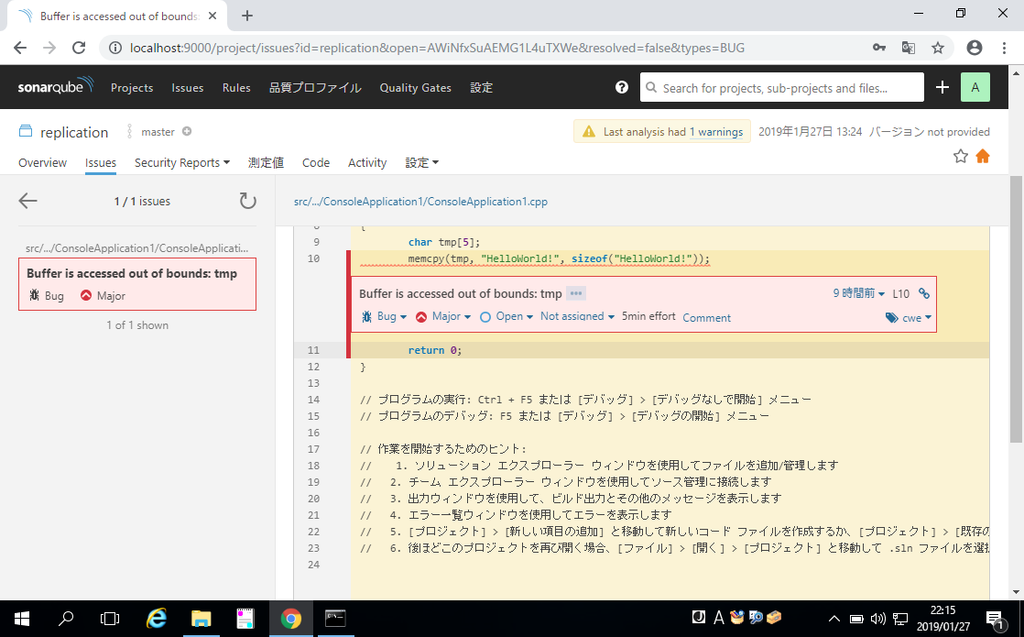Click the project folder icon beside replication

(25, 131)
